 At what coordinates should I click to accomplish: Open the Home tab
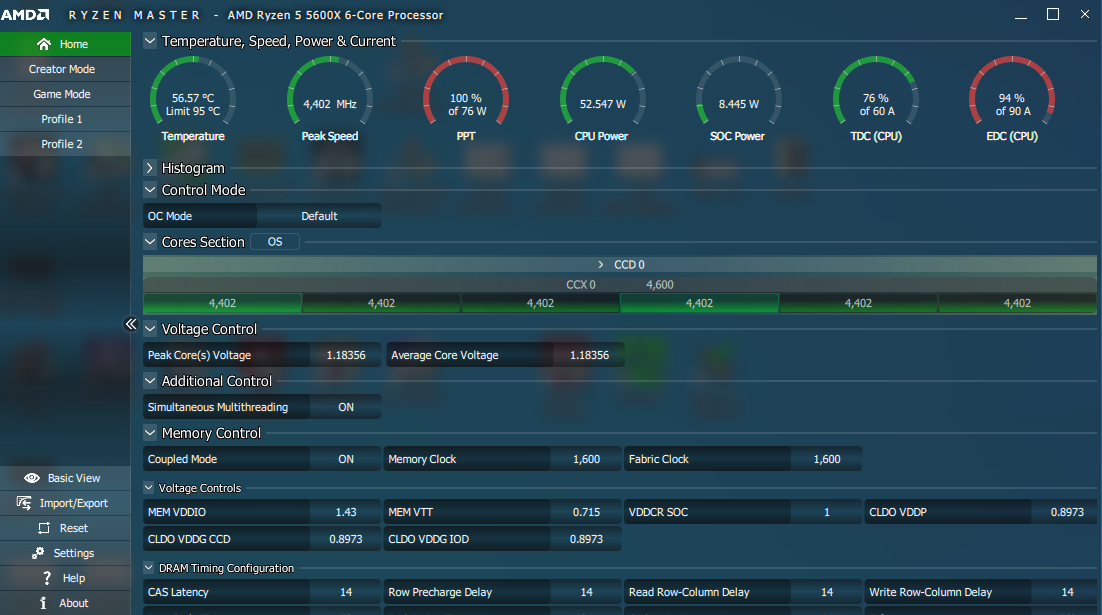tap(65, 44)
